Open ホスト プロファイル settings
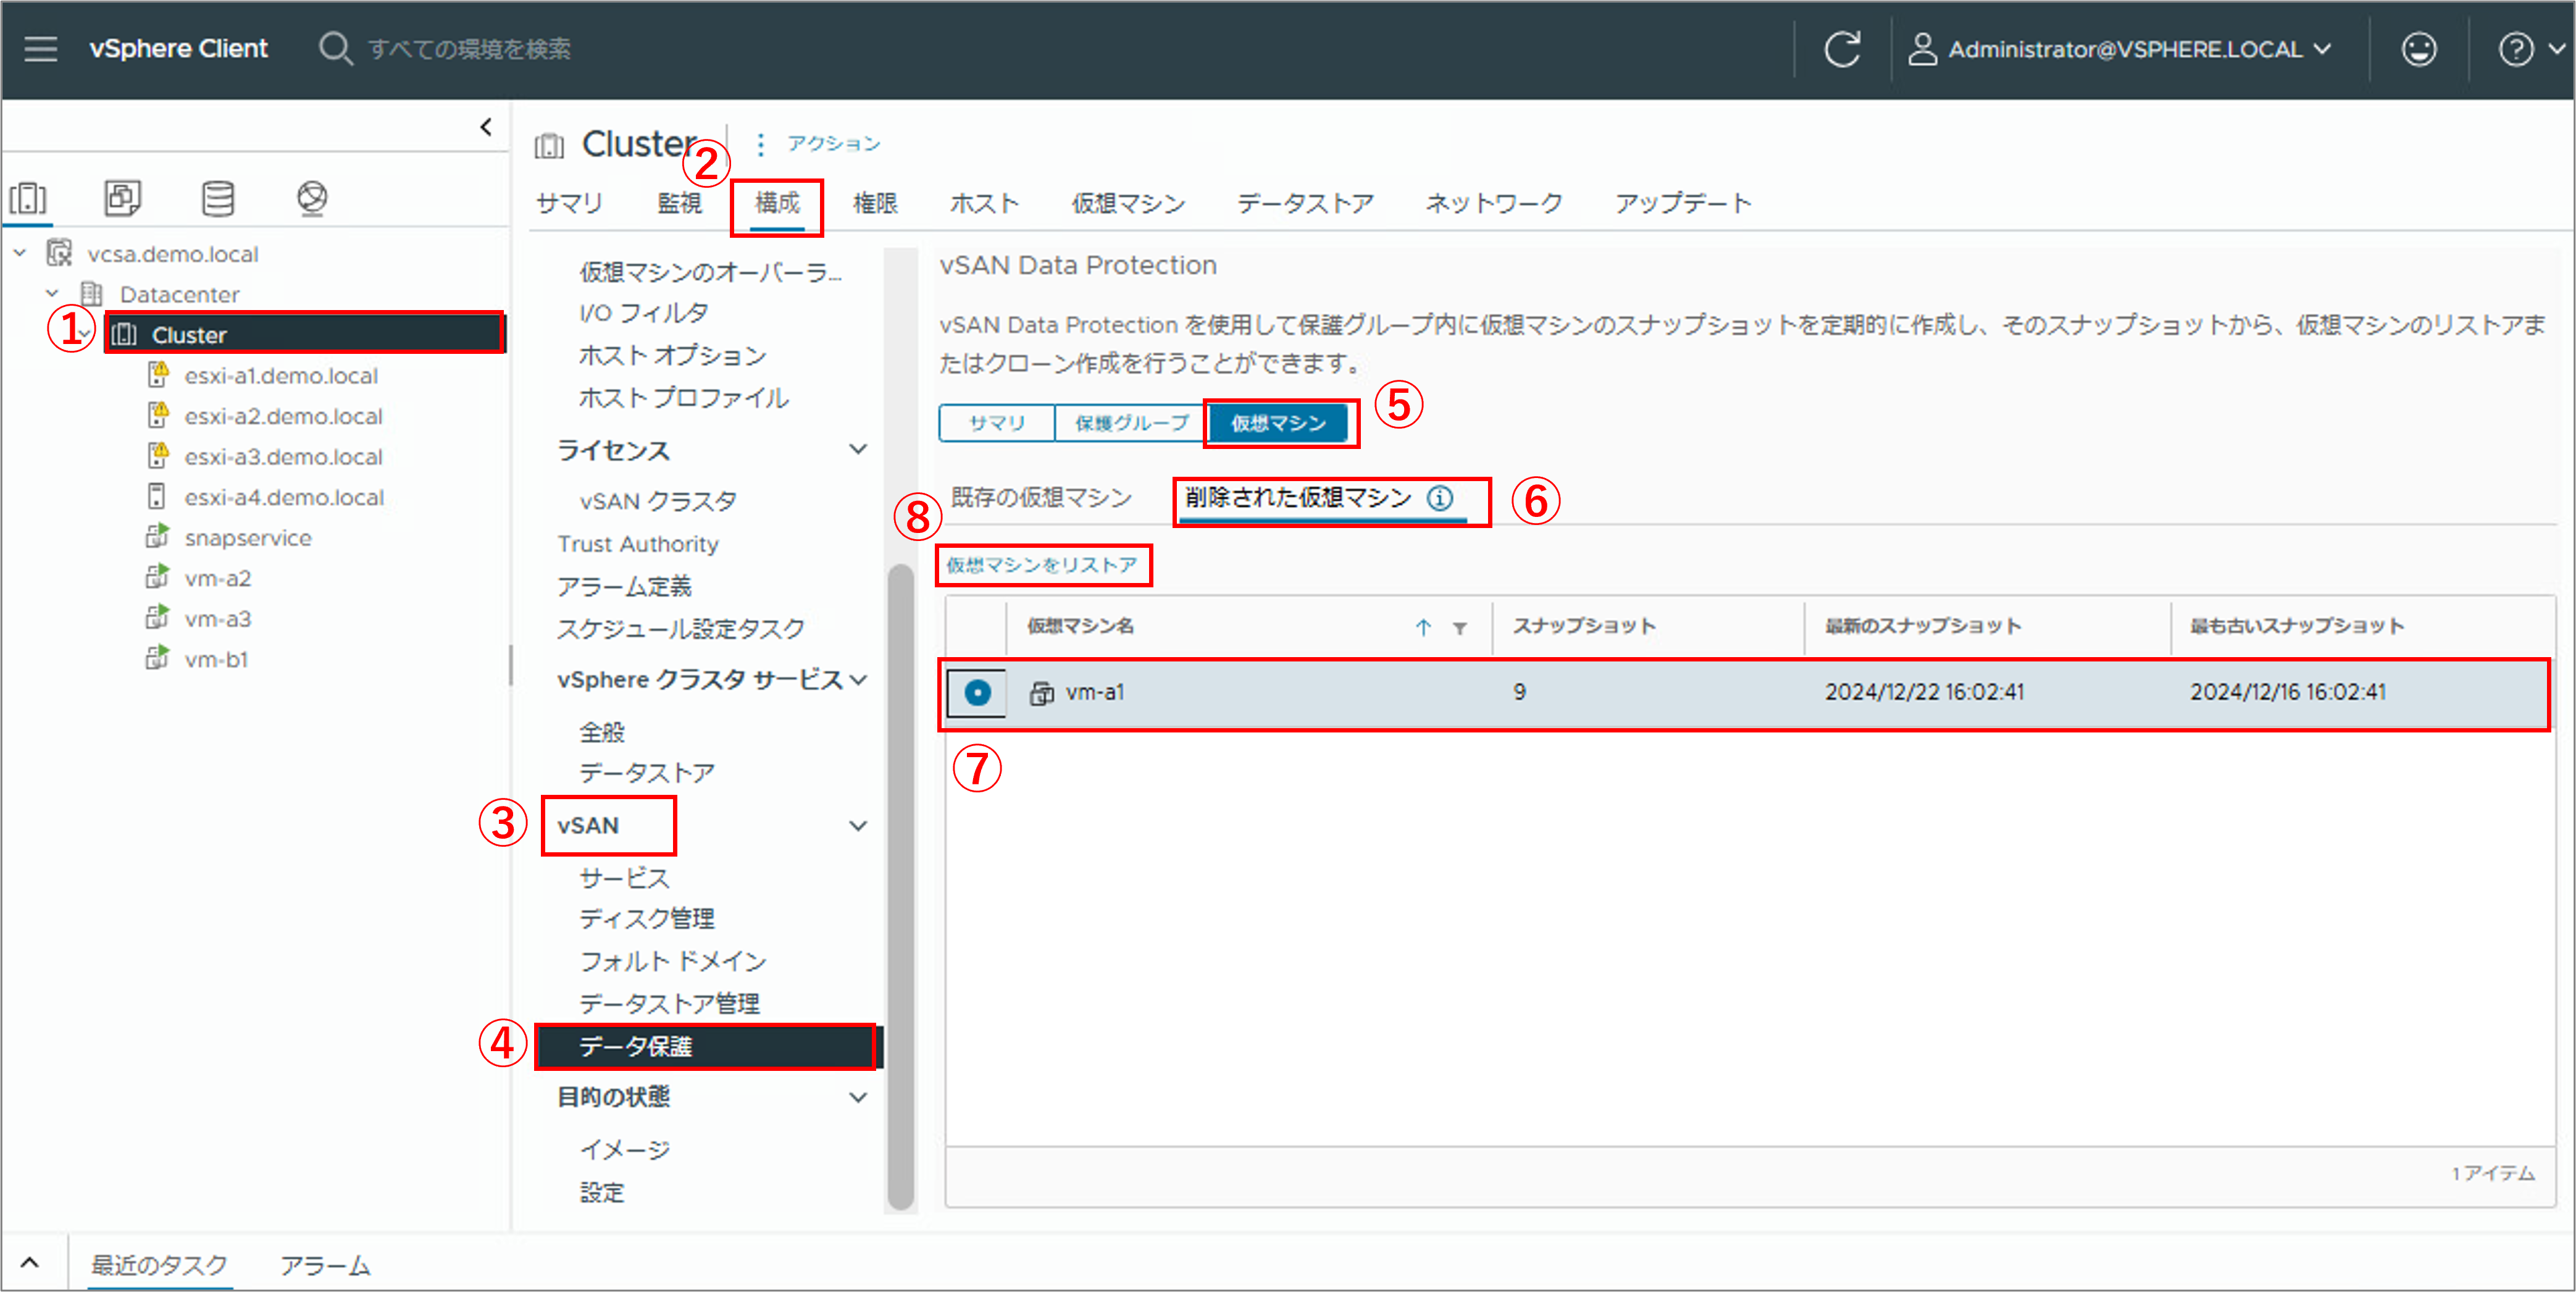The image size is (2576, 1292). pyautogui.click(x=683, y=397)
